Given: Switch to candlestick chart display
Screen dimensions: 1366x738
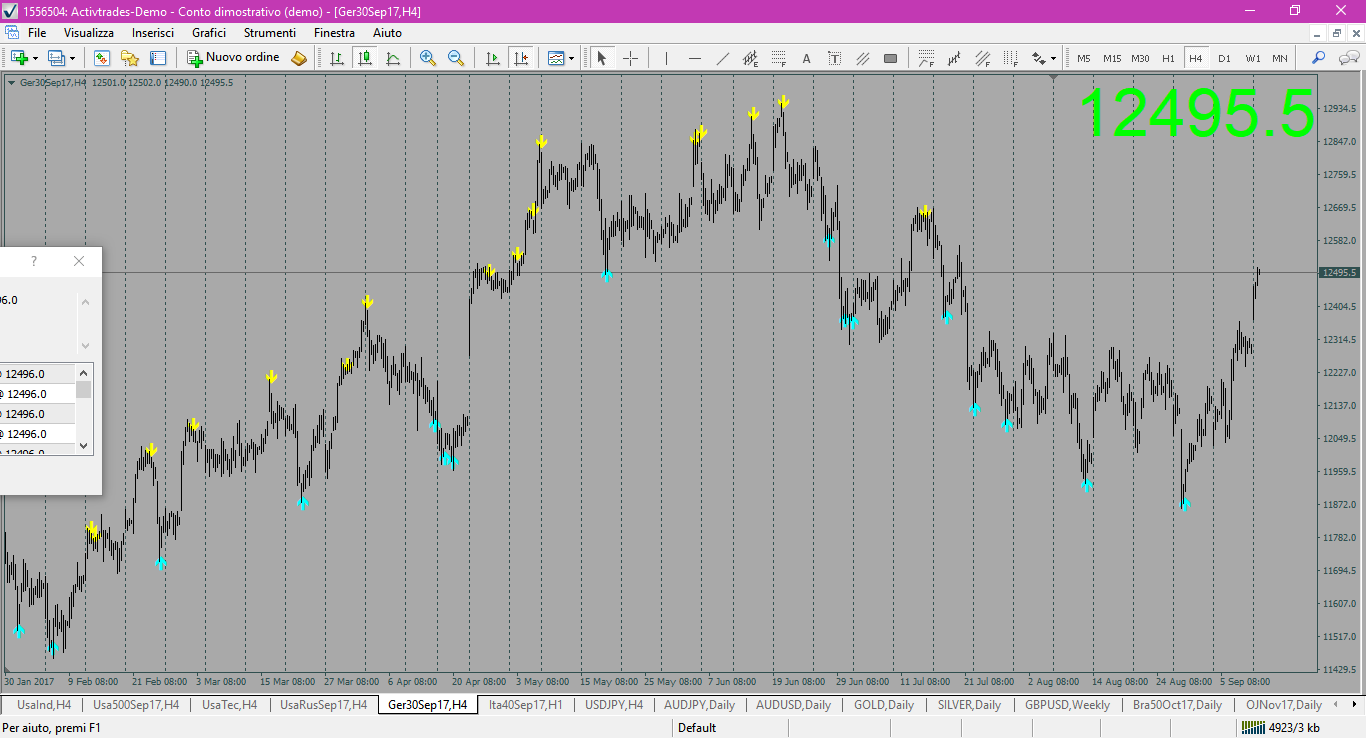Looking at the screenshot, I should point(365,58).
